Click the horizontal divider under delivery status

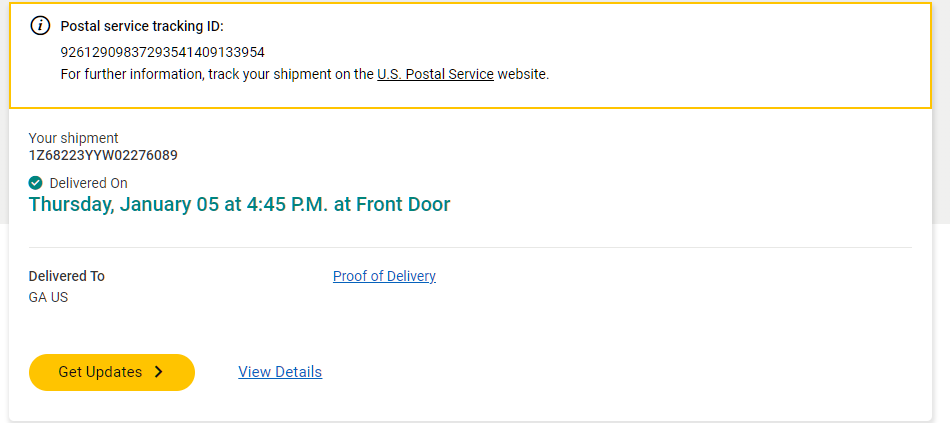[470, 247]
